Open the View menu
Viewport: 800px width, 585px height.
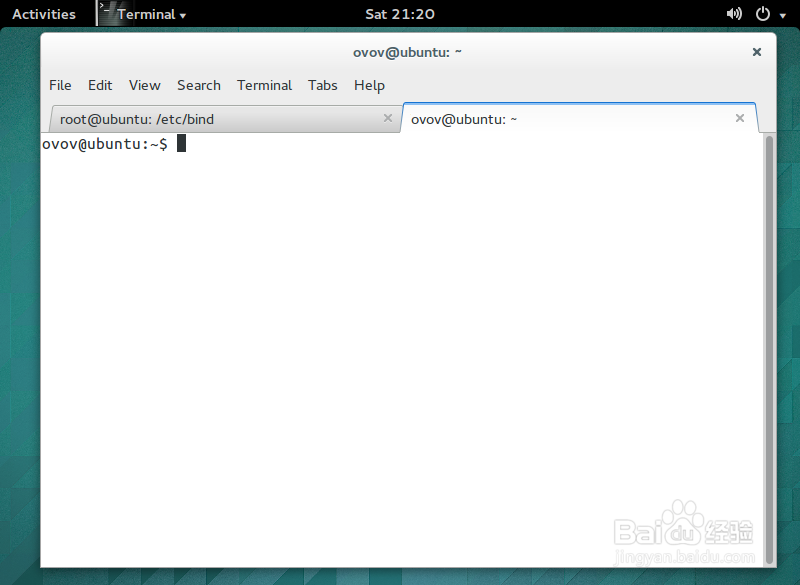144,85
